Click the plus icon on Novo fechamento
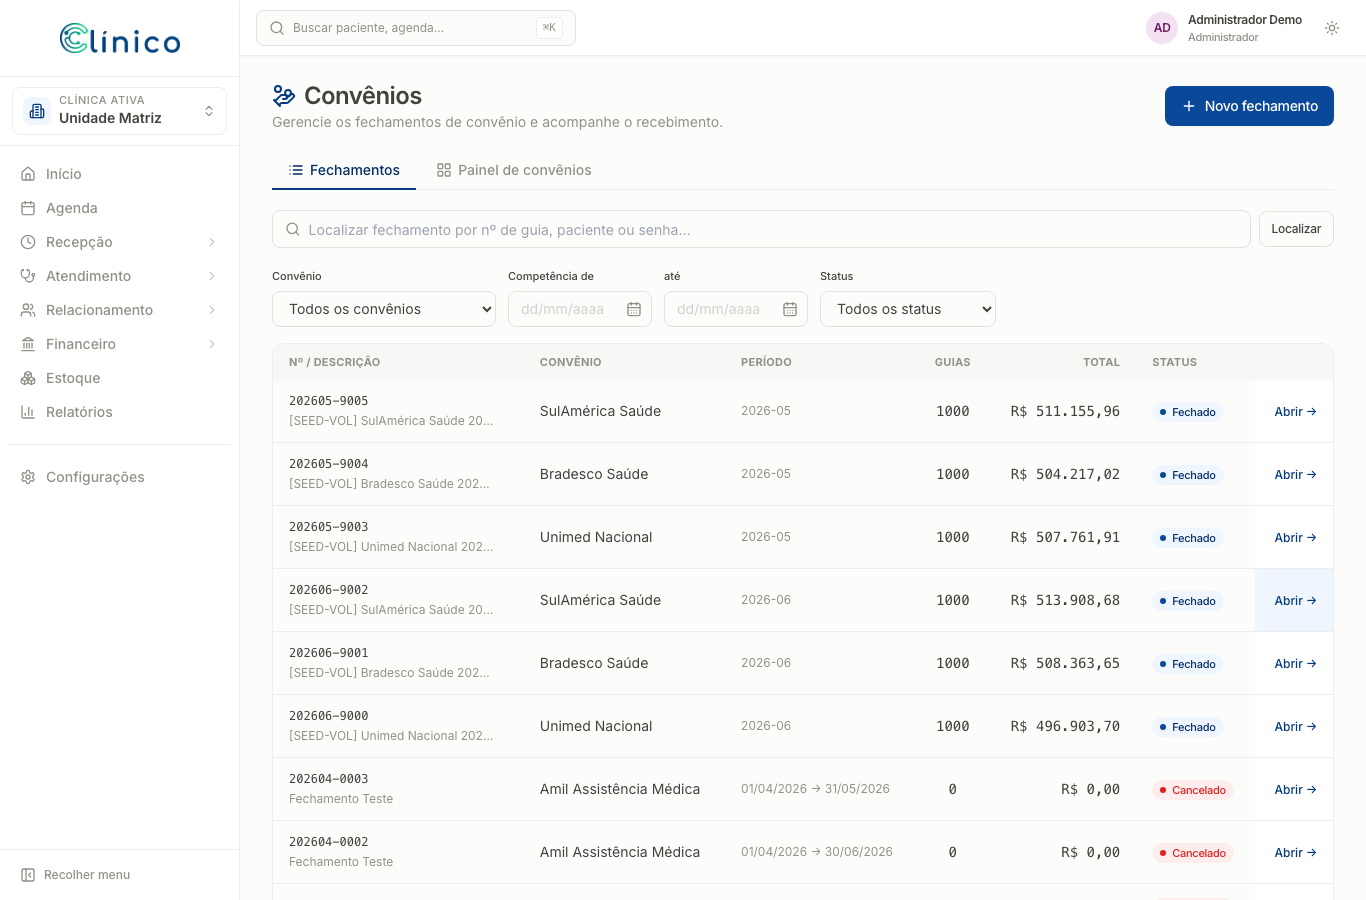This screenshot has width=1366, height=900. click(1189, 106)
